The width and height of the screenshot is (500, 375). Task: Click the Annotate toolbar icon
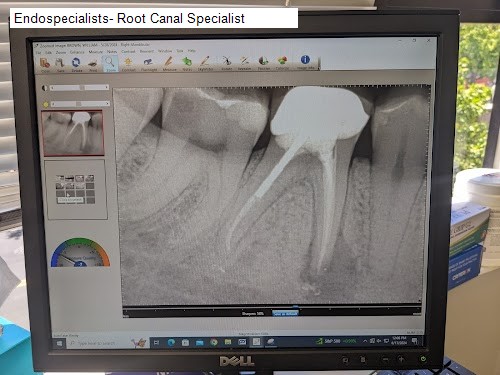pyautogui.click(x=244, y=63)
